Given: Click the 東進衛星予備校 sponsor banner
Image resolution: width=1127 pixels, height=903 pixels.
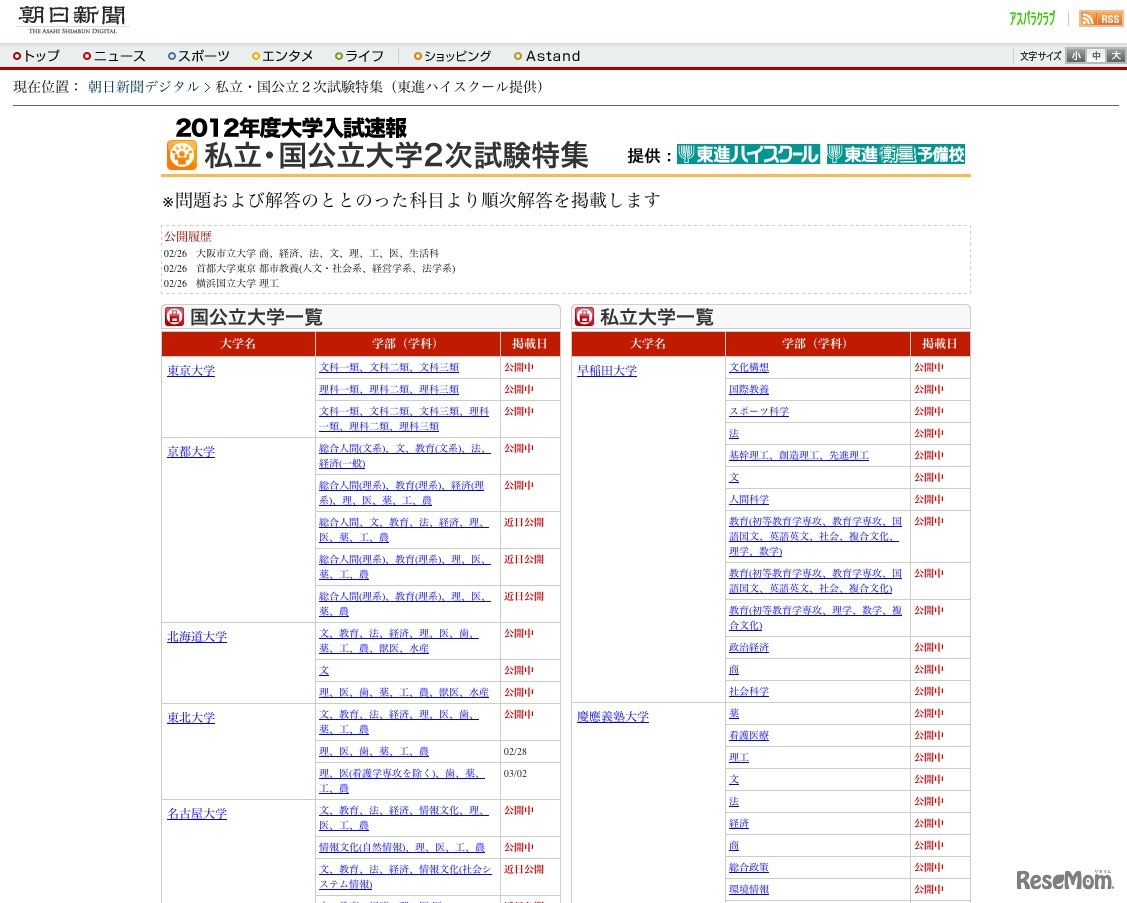Looking at the screenshot, I should click(896, 155).
